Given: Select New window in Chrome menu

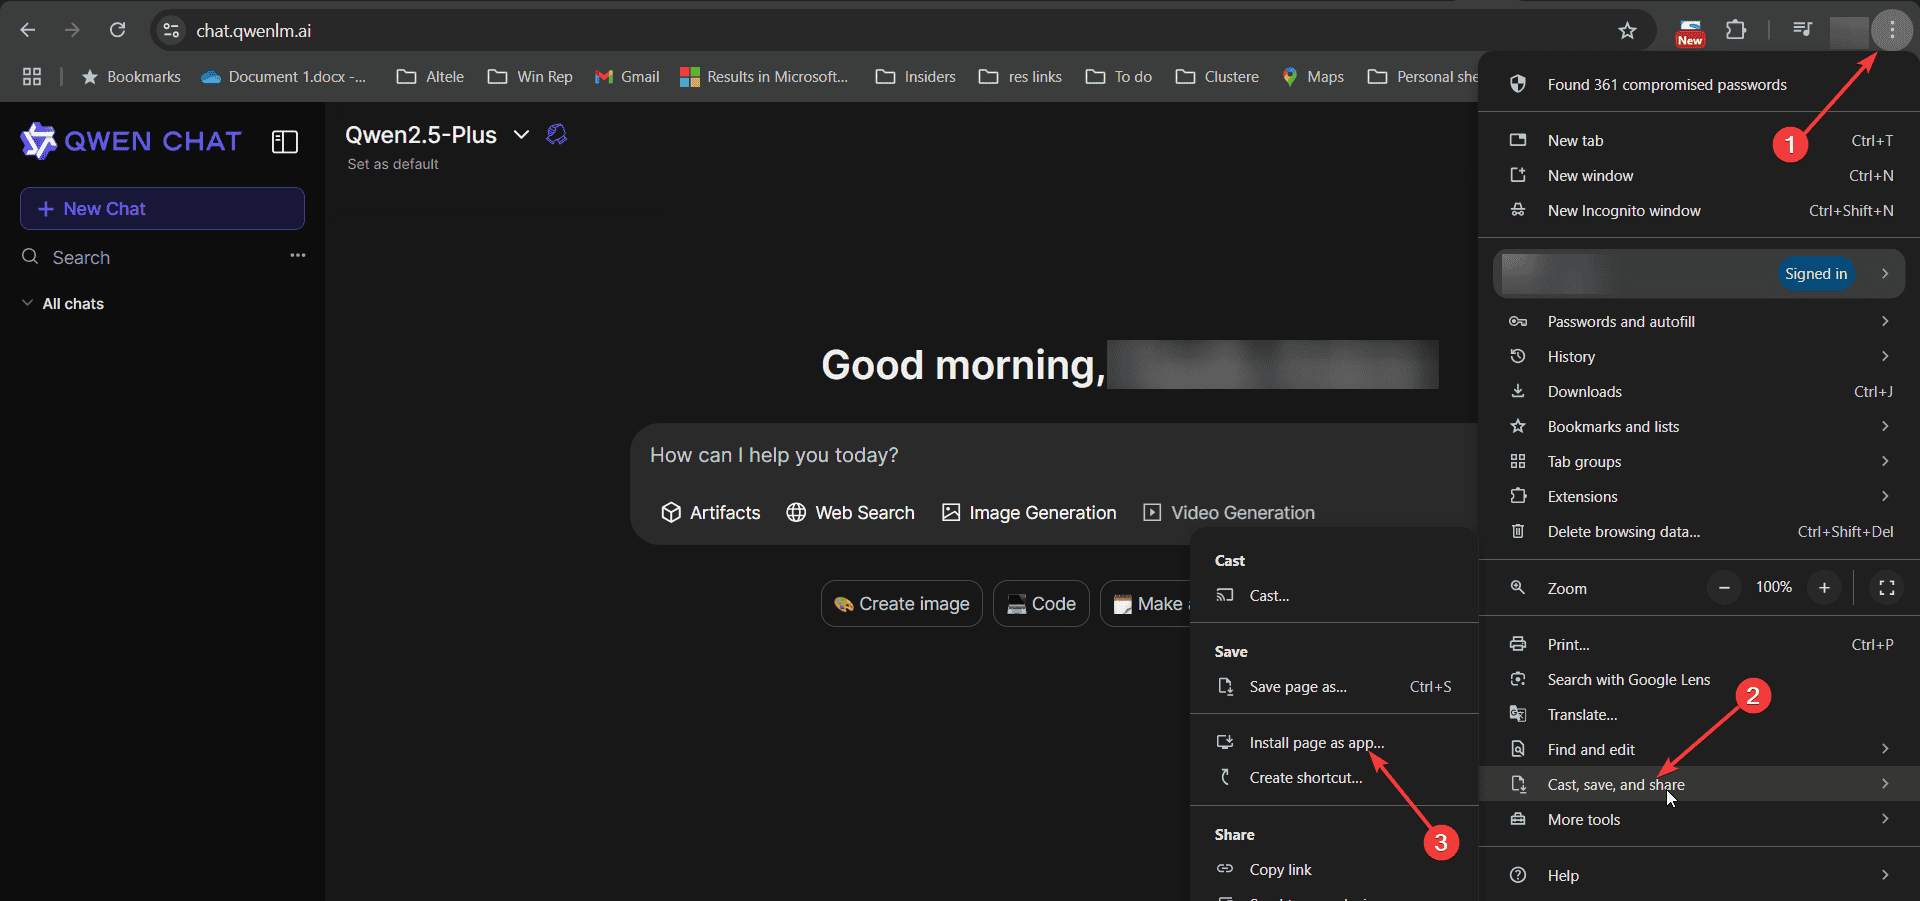Looking at the screenshot, I should pyautogui.click(x=1699, y=175).
